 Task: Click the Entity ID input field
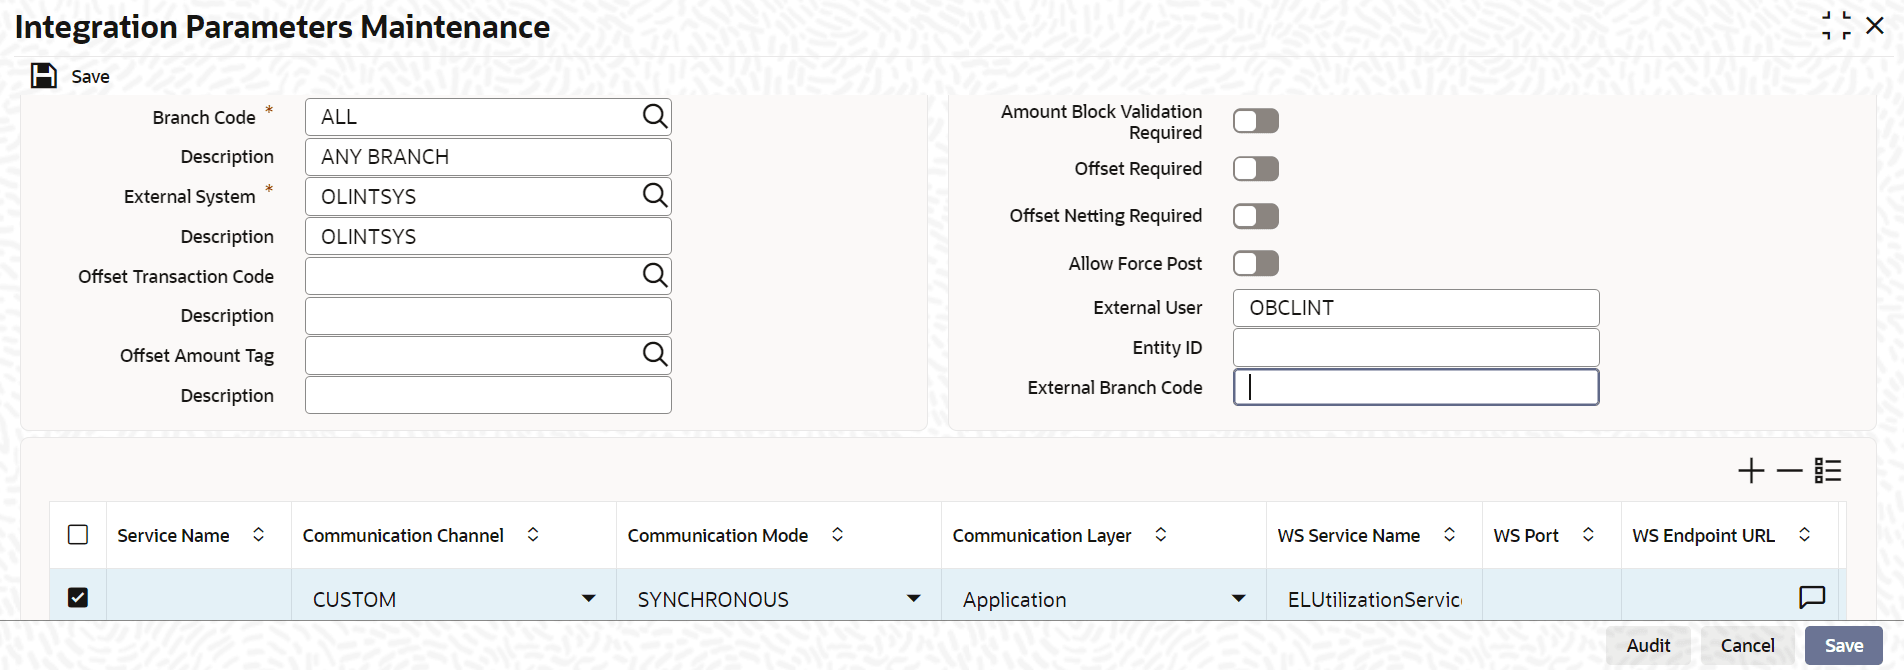click(x=1415, y=348)
